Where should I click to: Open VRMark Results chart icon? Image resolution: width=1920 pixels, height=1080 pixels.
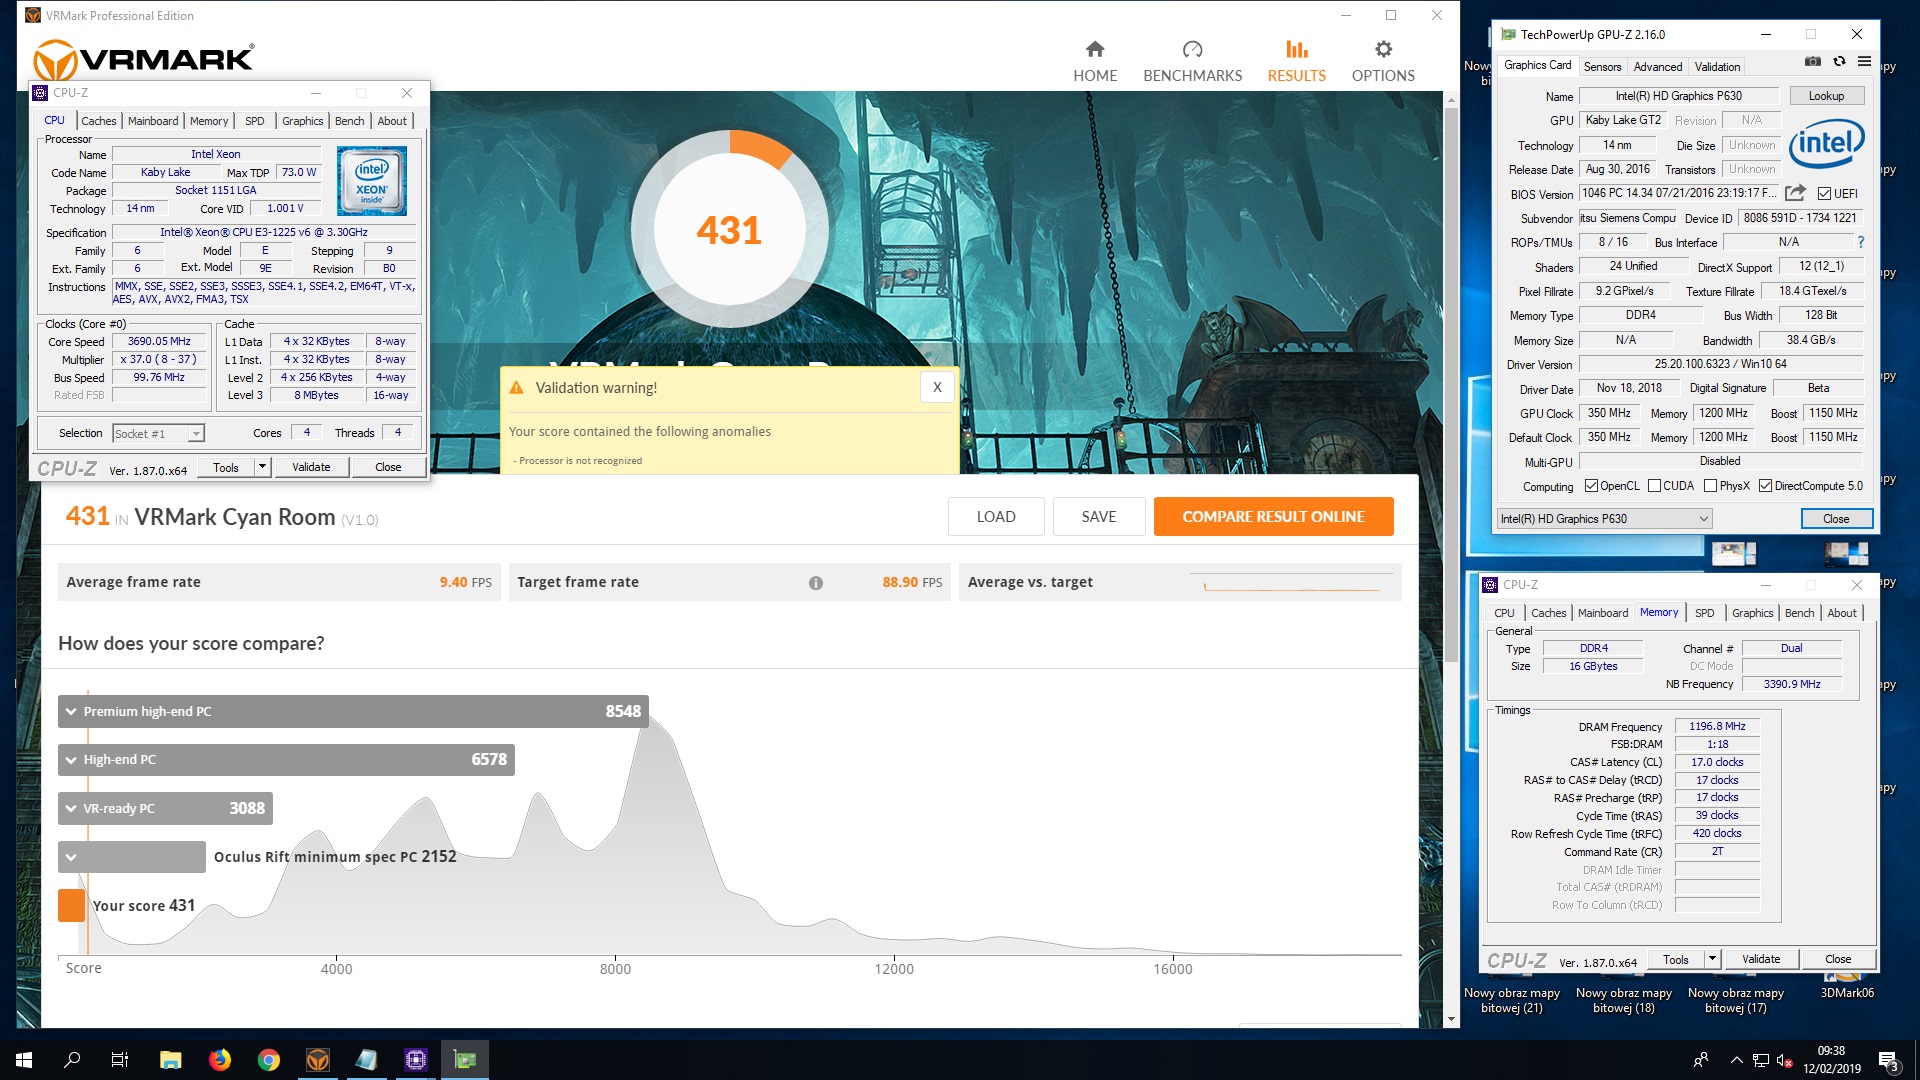point(1296,49)
